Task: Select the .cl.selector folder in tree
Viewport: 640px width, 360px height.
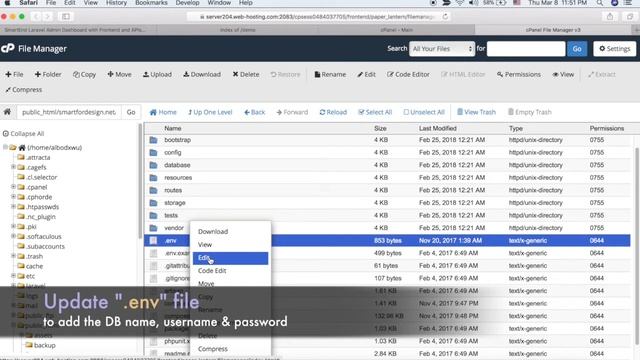Action: [x=41, y=177]
